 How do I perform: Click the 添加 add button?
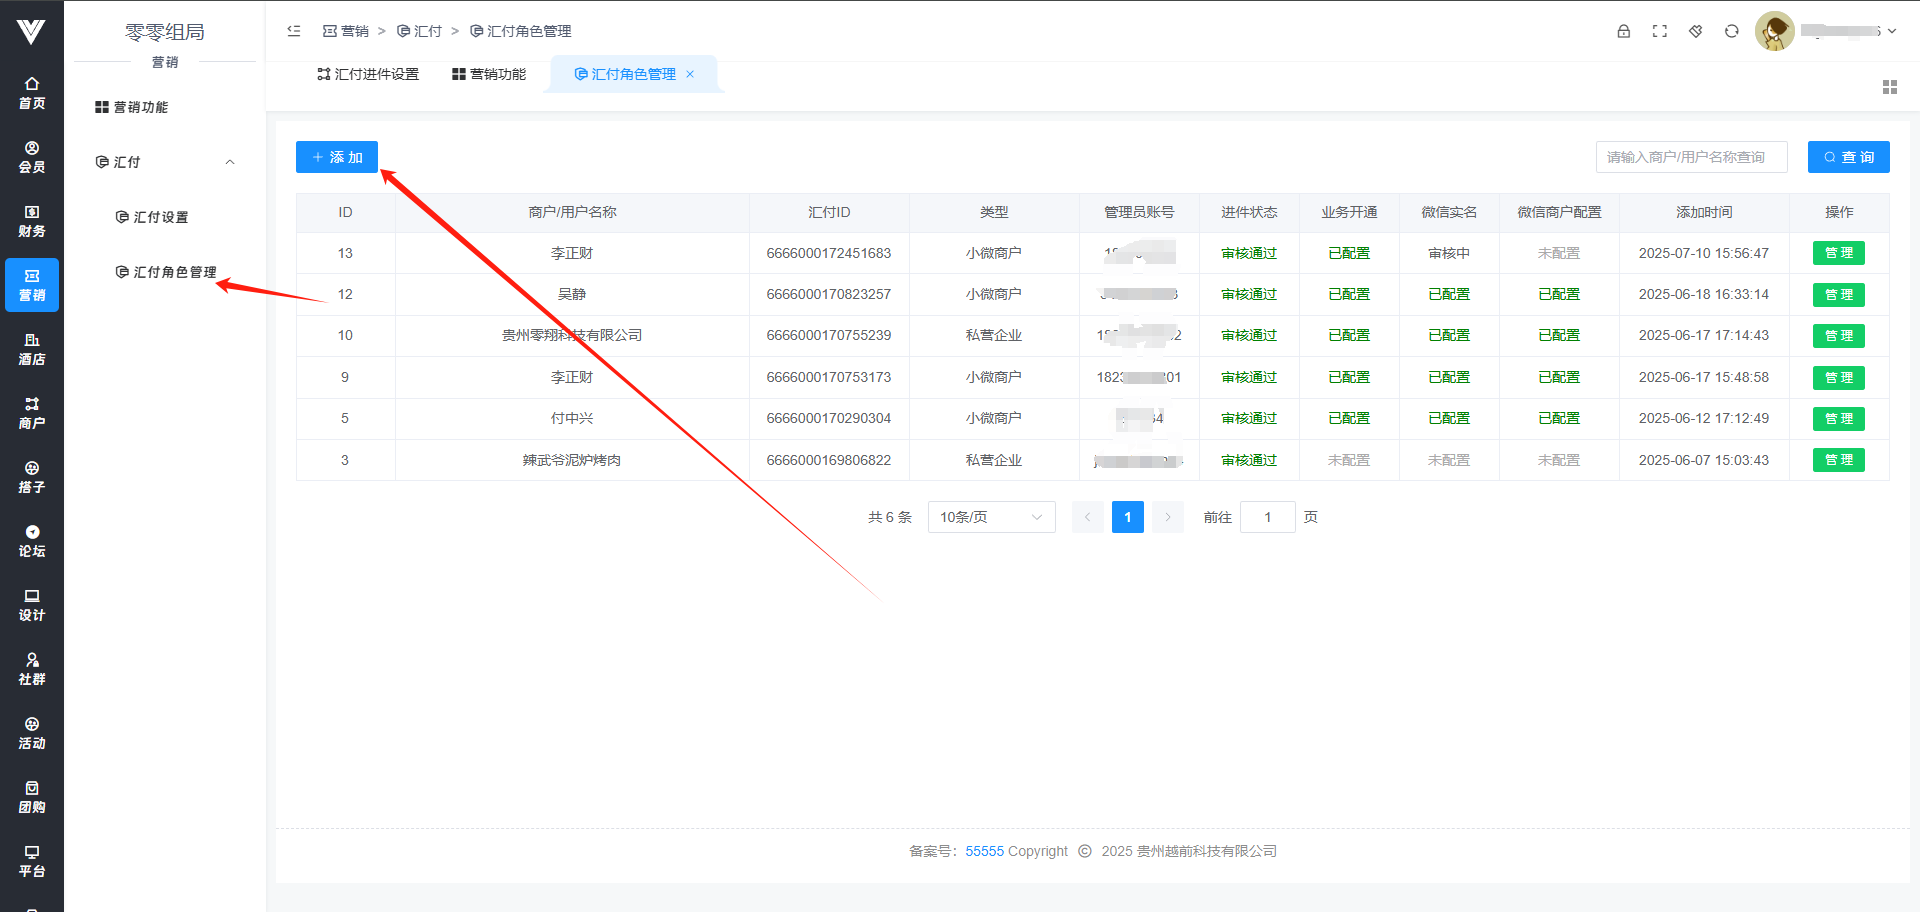pos(337,157)
